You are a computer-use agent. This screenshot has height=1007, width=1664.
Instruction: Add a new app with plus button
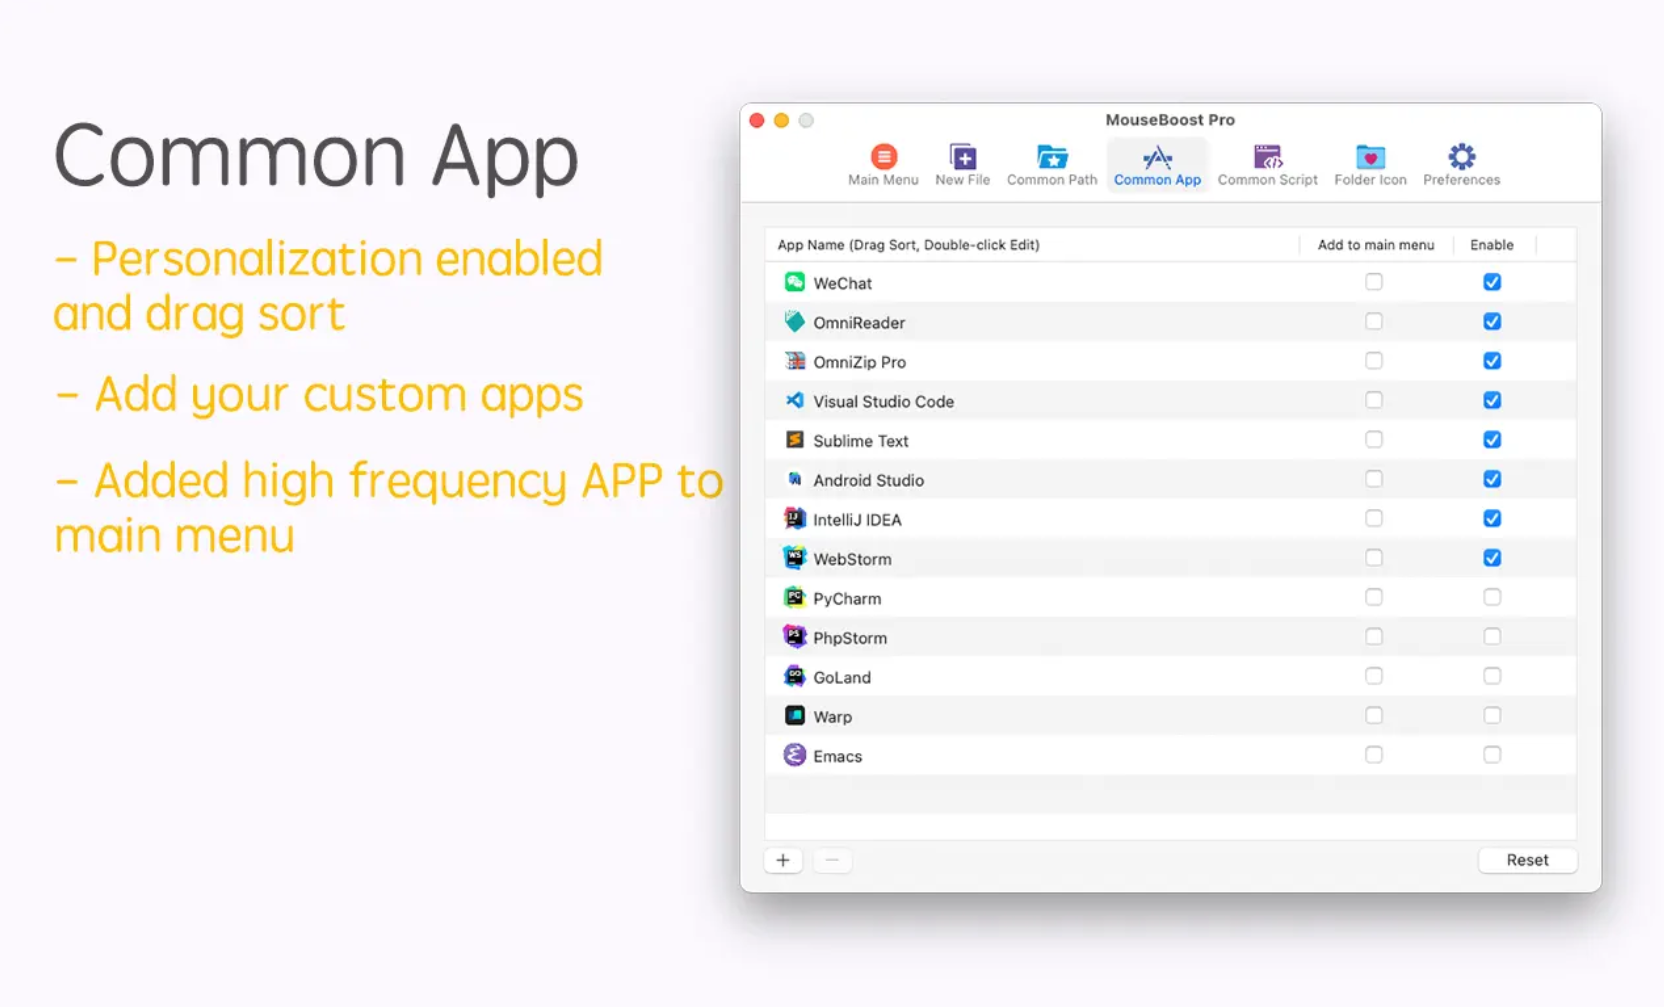coord(783,860)
